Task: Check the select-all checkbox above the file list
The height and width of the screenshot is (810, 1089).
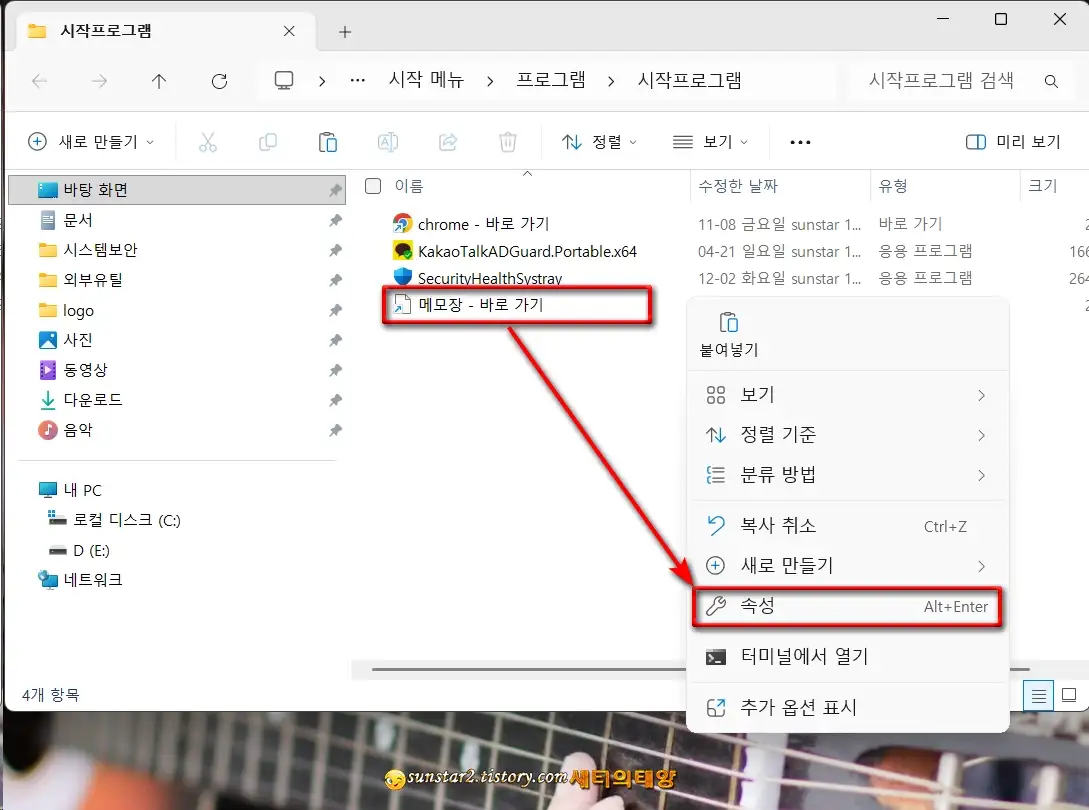Action: pos(371,185)
